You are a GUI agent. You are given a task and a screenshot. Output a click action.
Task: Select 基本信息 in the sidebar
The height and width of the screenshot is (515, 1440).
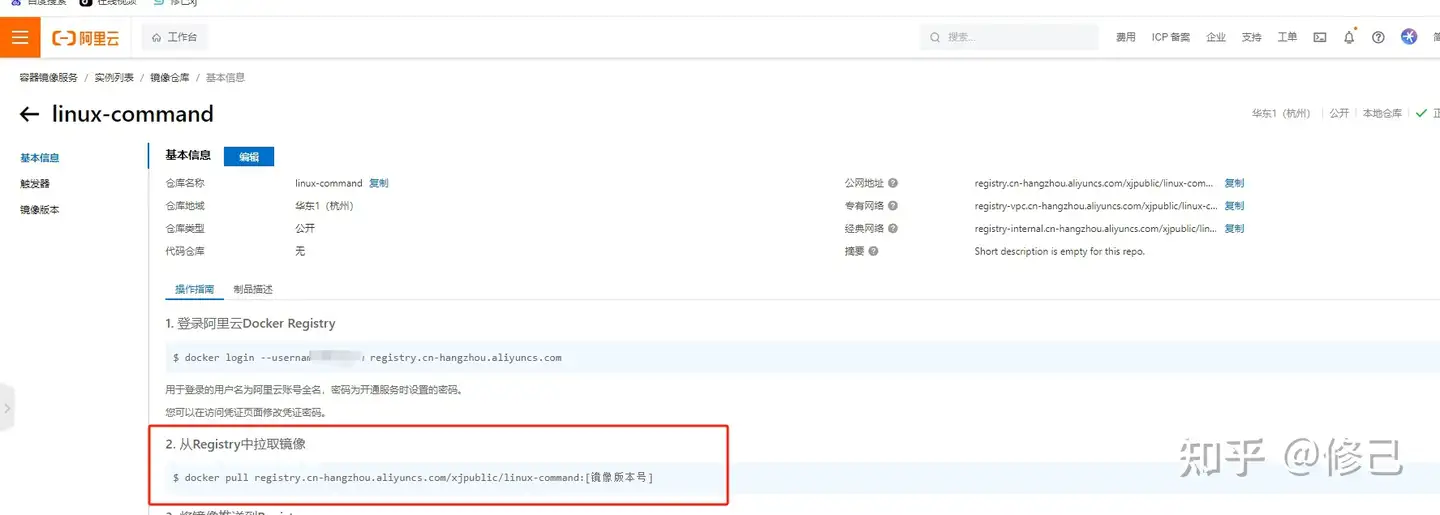click(40, 158)
